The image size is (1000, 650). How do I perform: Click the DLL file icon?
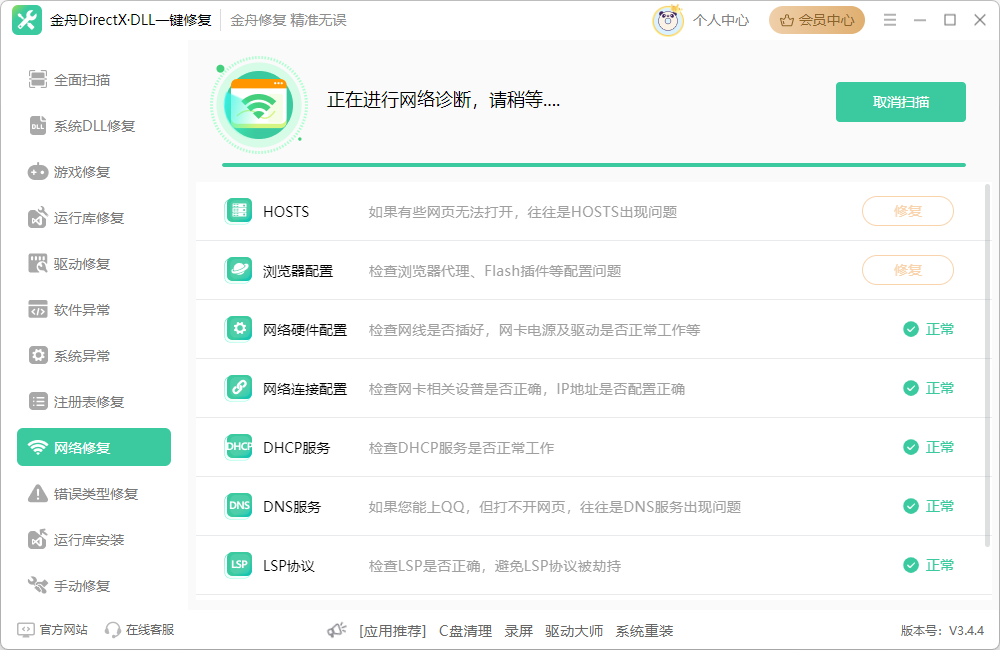[x=38, y=126]
